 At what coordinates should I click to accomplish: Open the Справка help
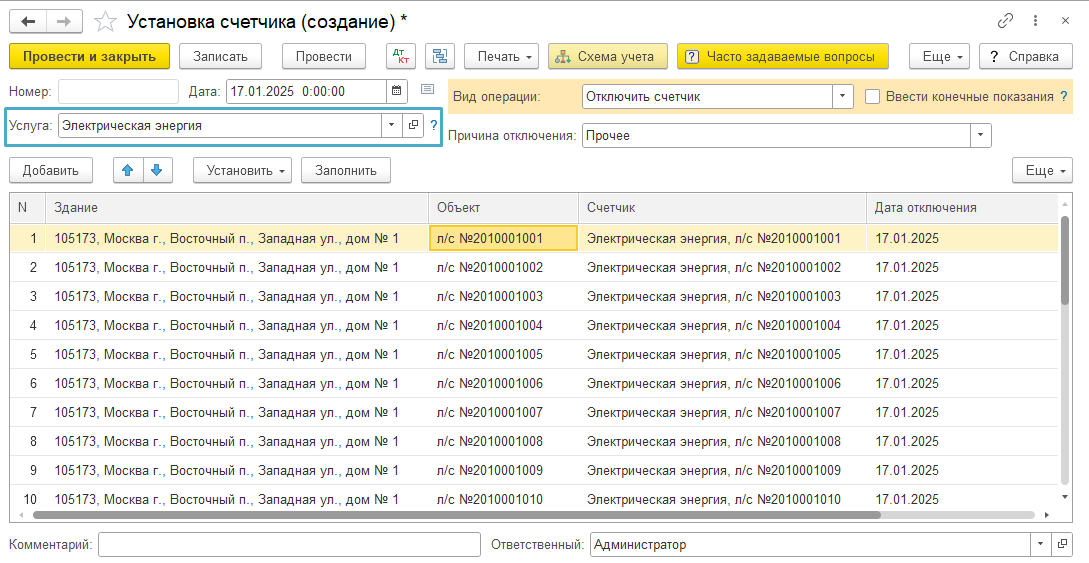click(1026, 56)
